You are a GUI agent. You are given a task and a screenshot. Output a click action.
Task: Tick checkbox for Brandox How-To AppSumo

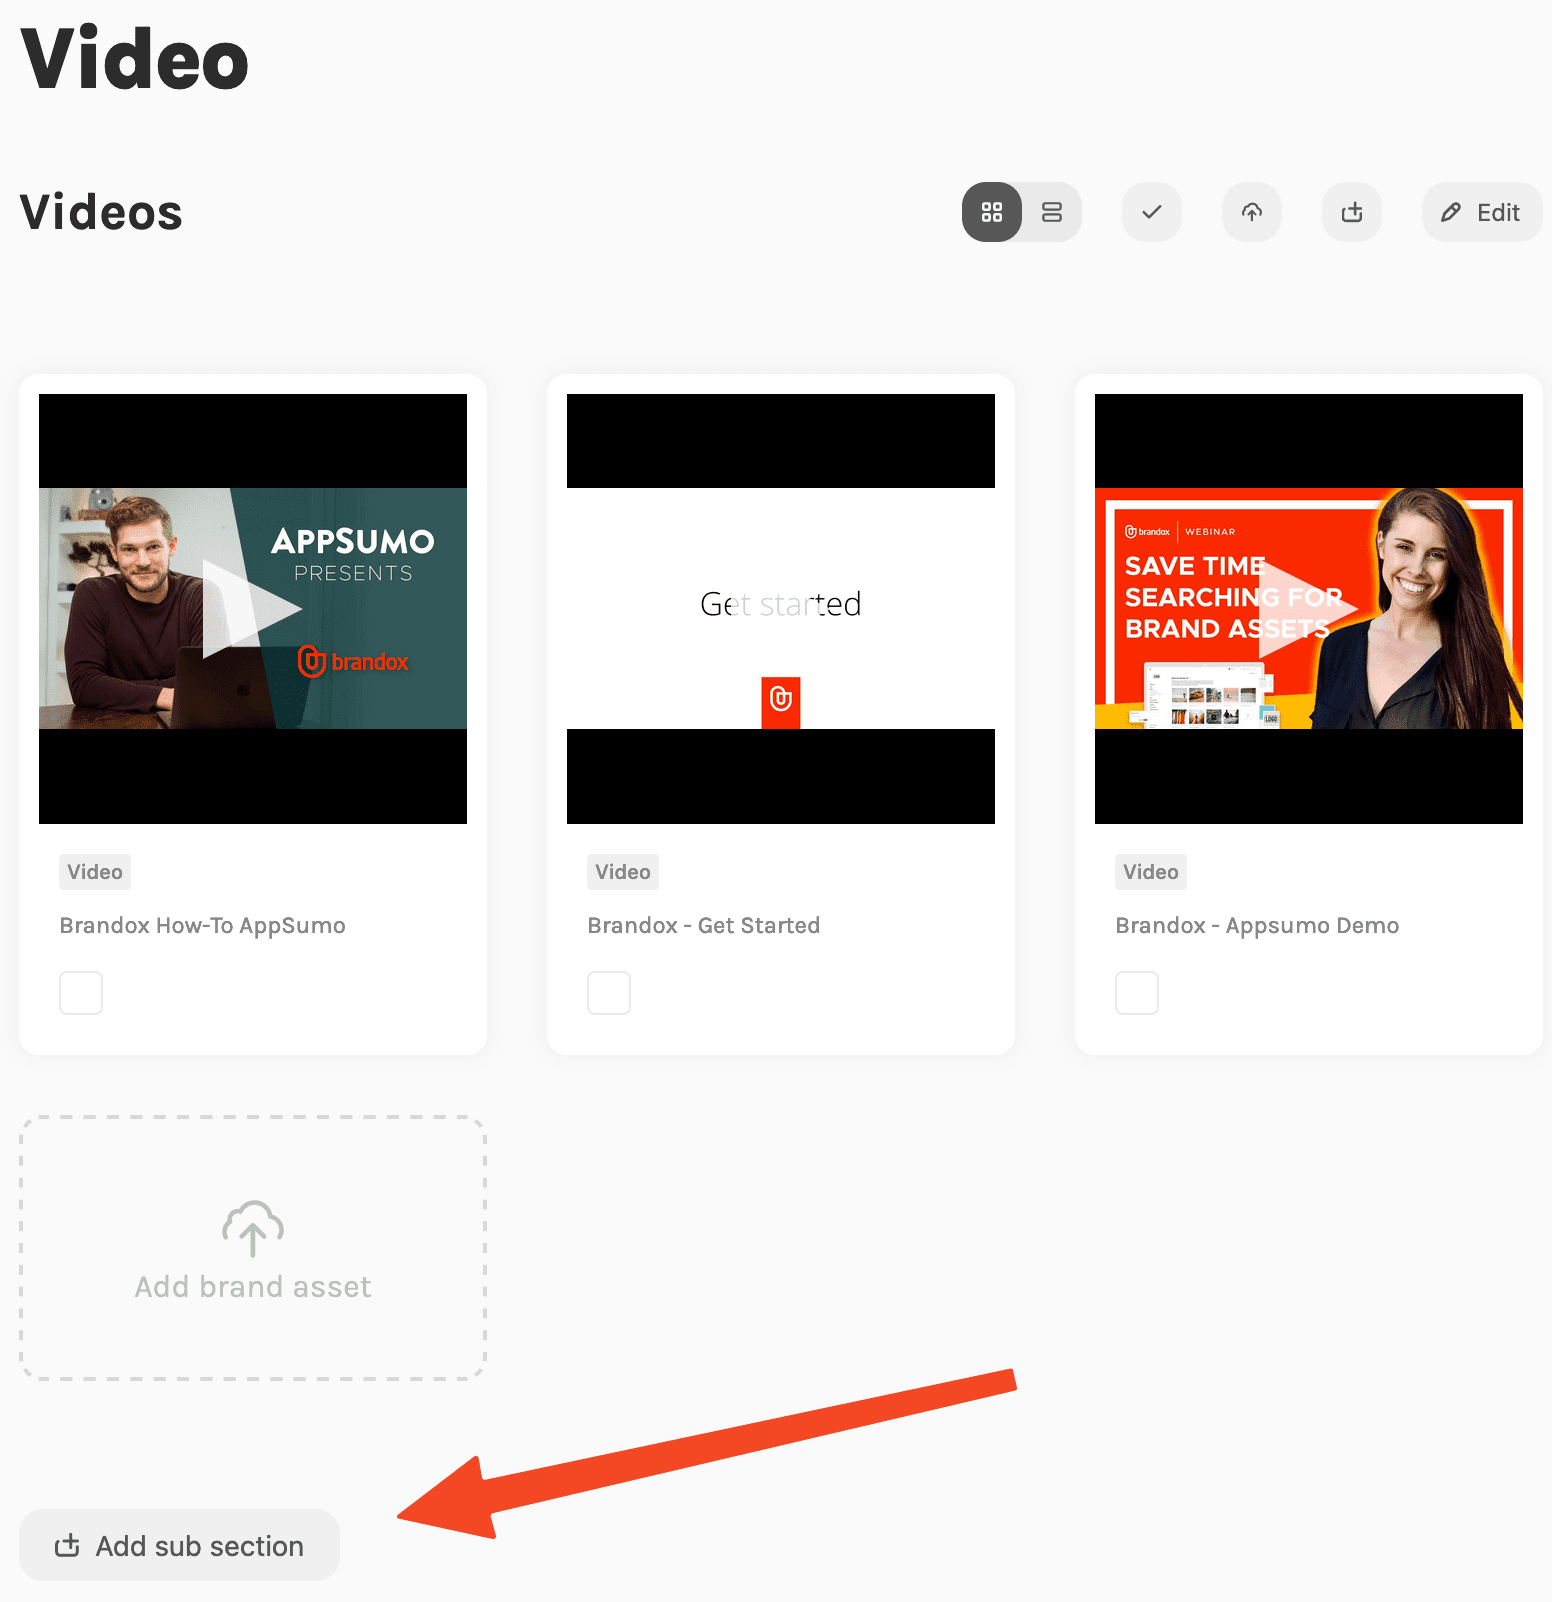tap(81, 993)
